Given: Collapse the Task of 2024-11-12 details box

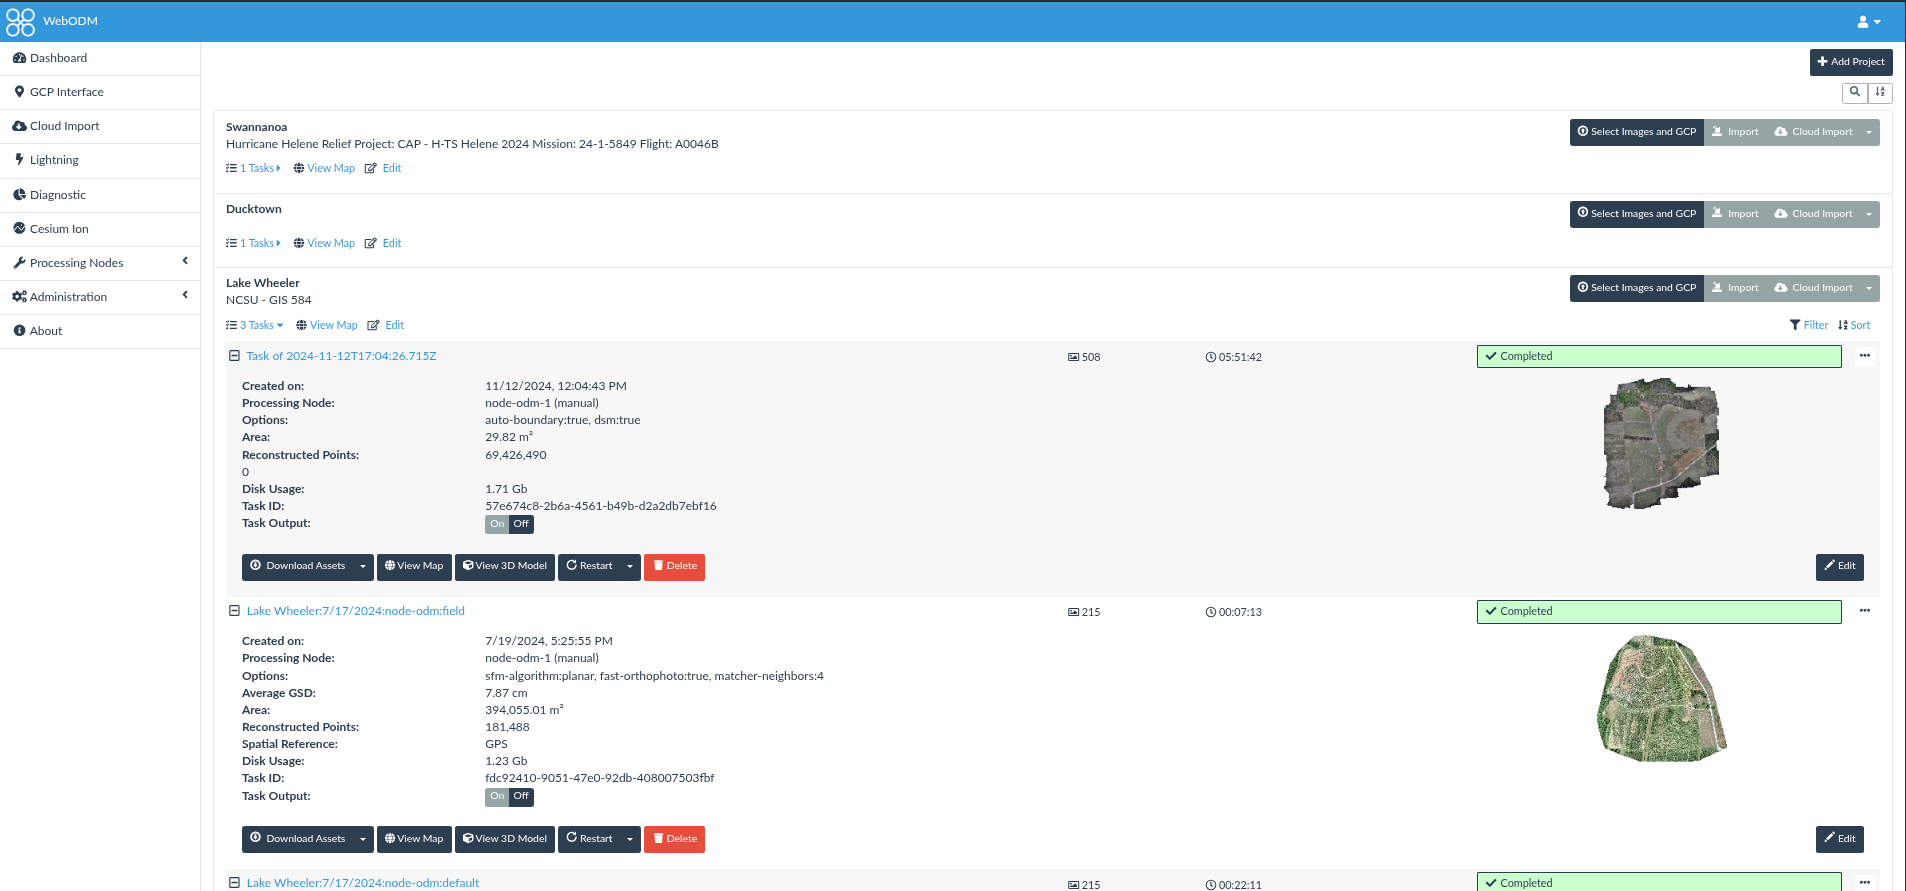Looking at the screenshot, I should (x=234, y=356).
